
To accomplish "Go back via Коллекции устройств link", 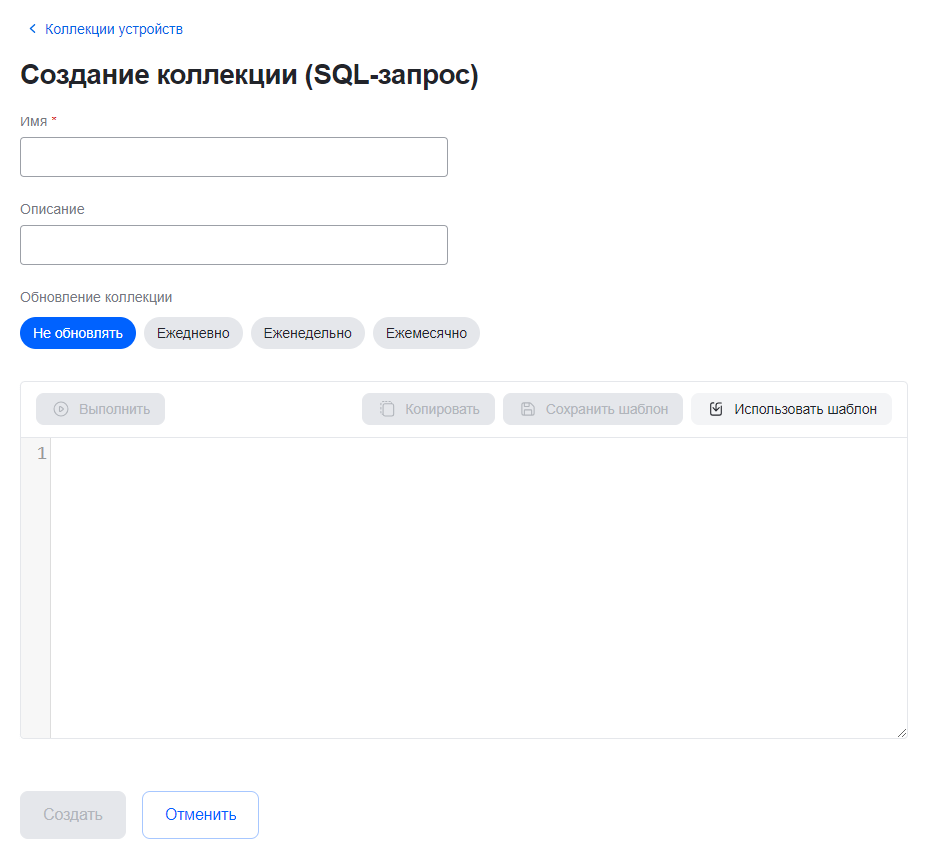I will [x=114, y=29].
